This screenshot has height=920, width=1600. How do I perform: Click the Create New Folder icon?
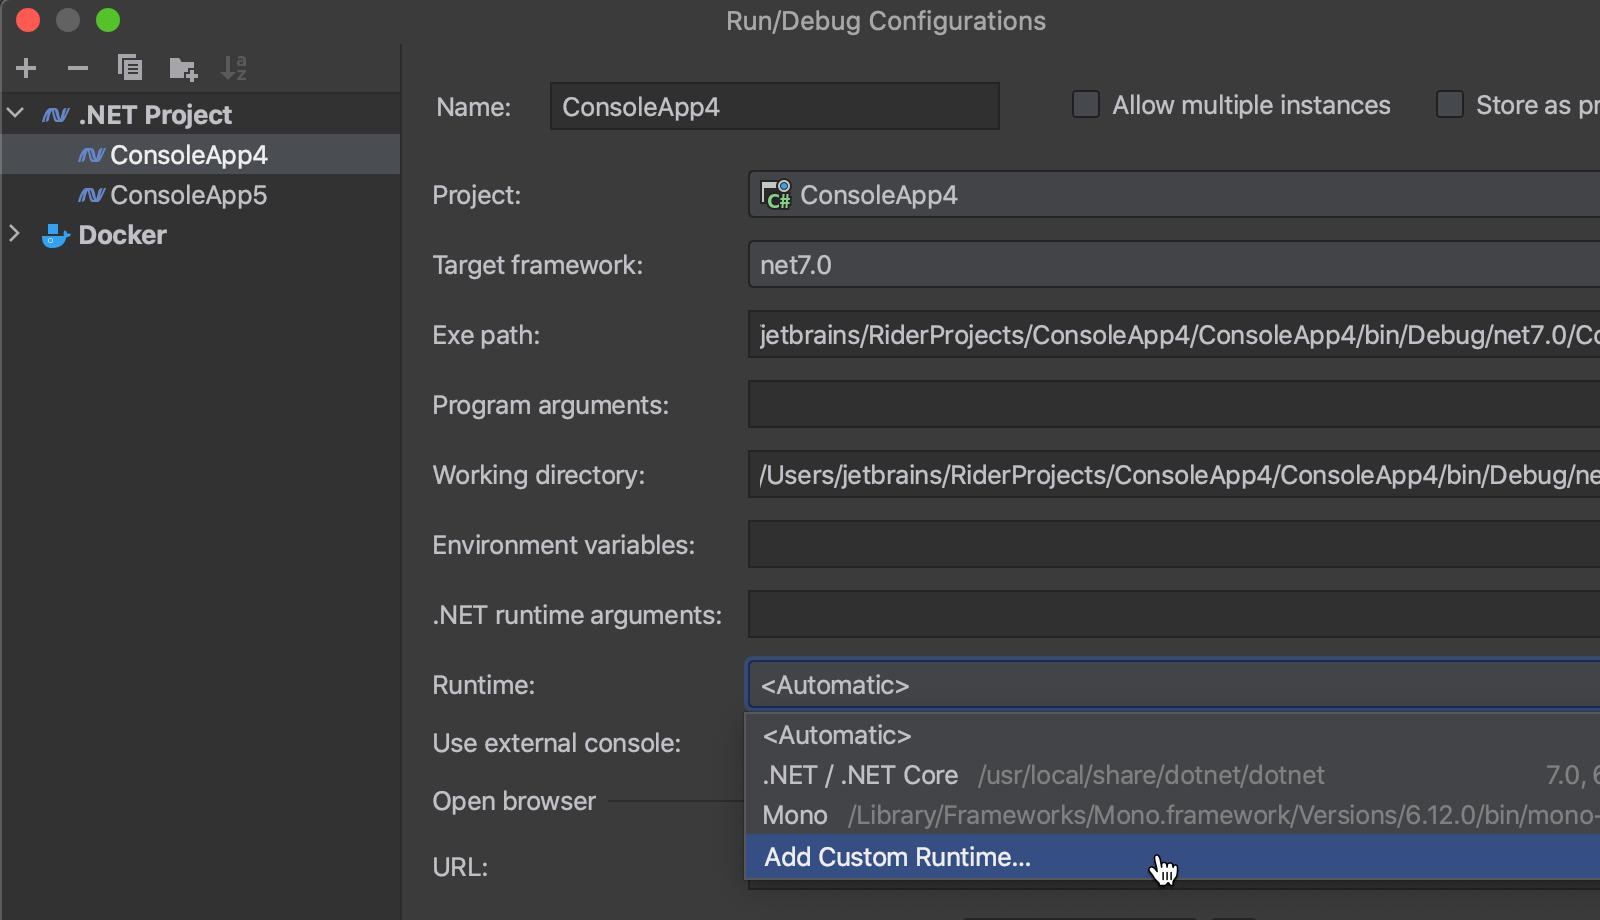pos(183,68)
